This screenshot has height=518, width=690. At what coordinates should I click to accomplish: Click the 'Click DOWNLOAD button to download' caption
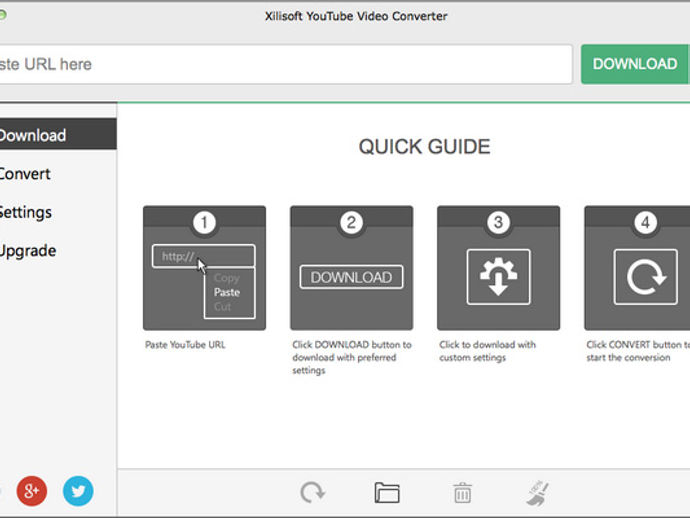coord(352,357)
